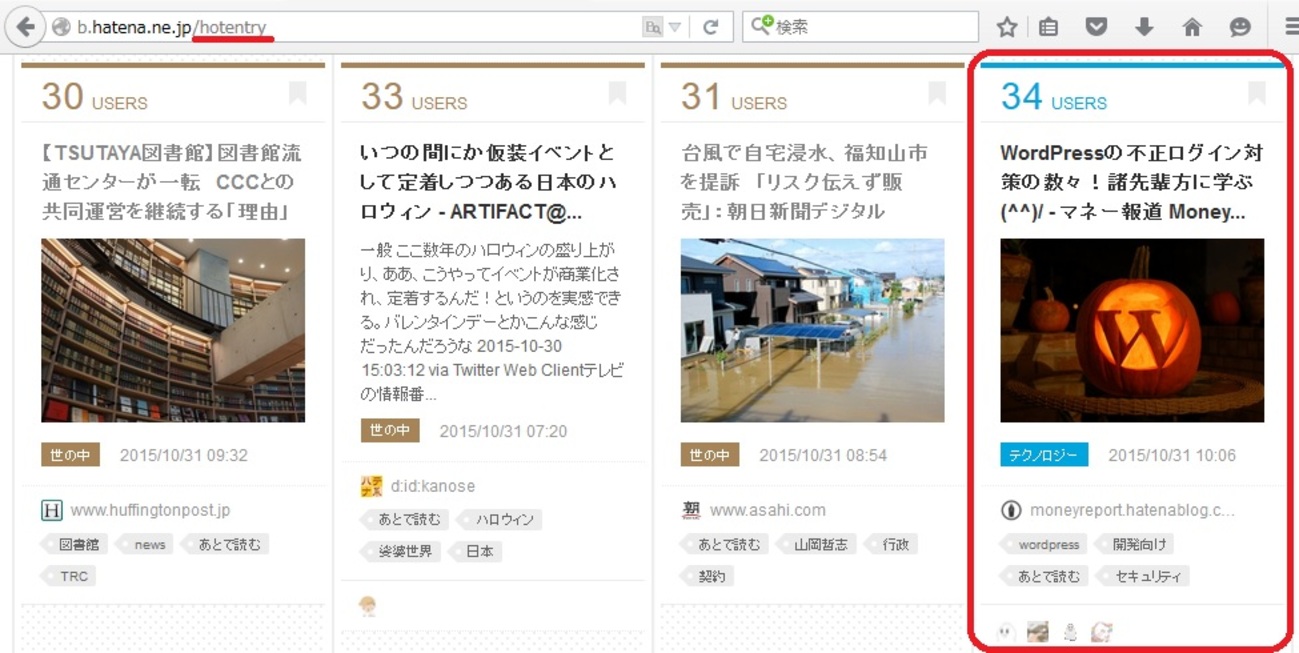This screenshot has width=1299, height=653.
Task: Open the 台風で自宅浸水 article title
Action: pos(806,182)
